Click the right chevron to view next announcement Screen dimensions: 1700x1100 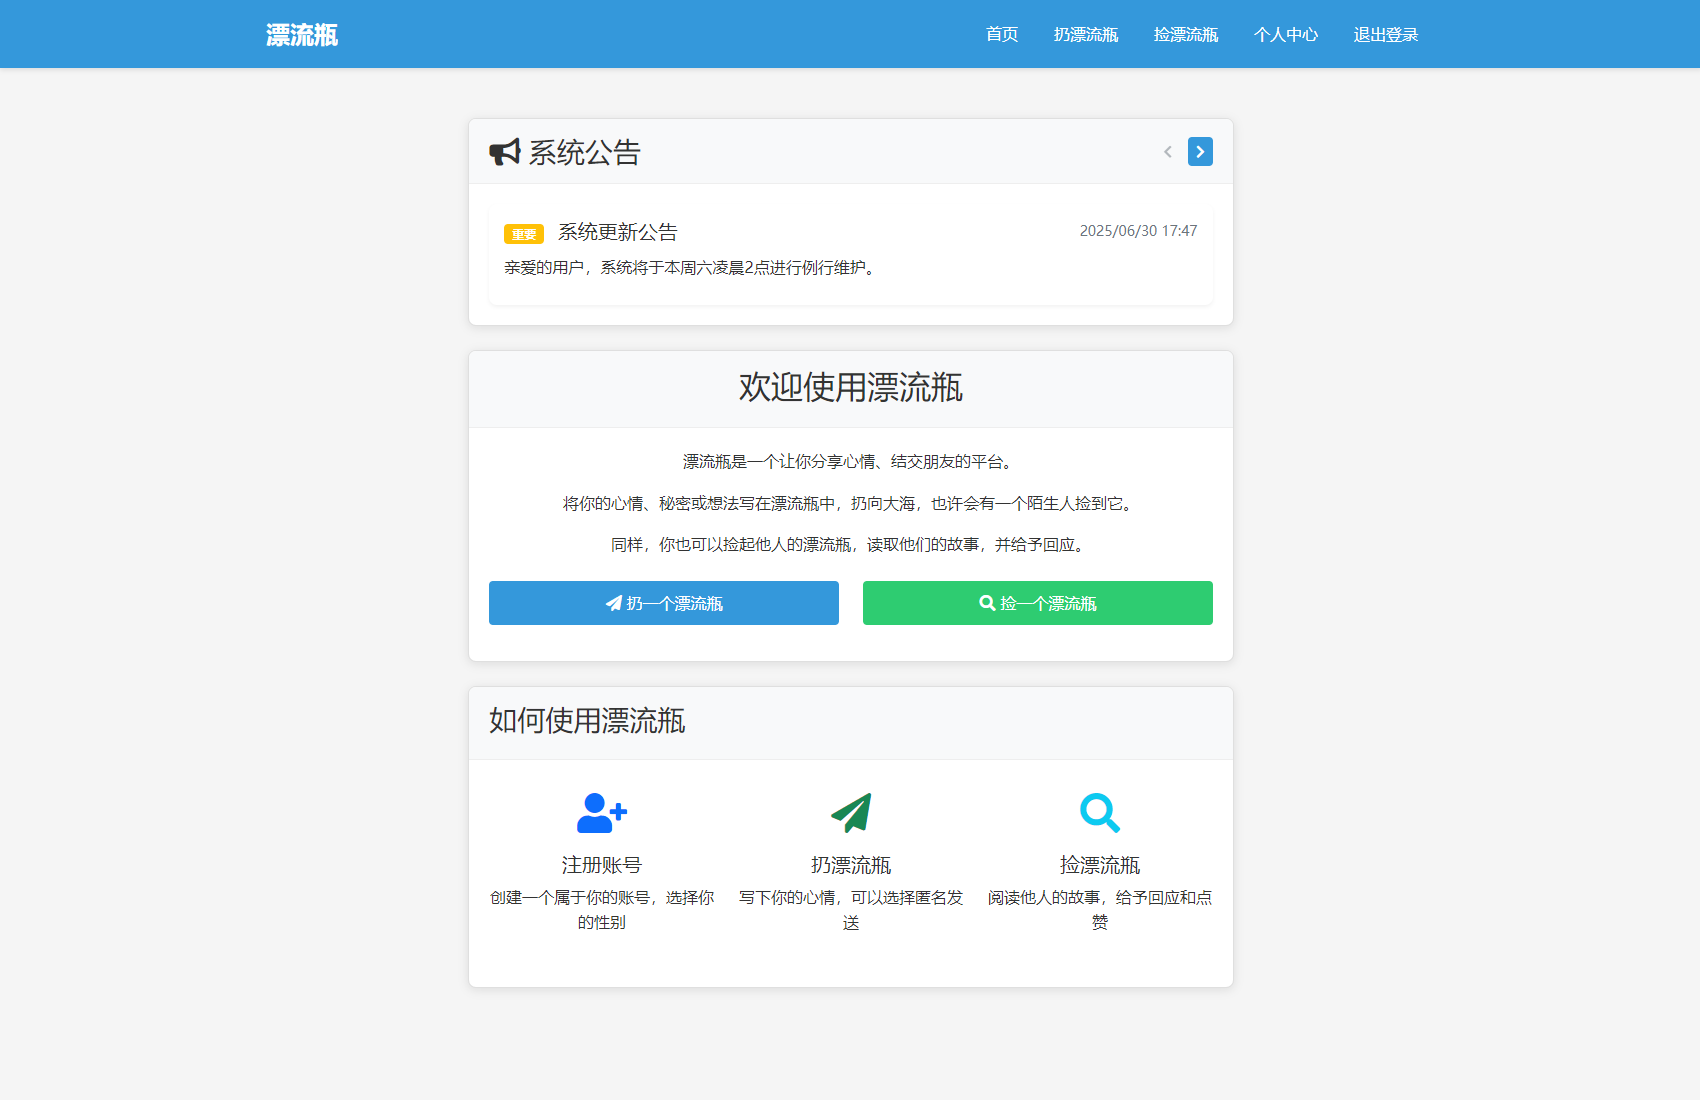point(1199,151)
